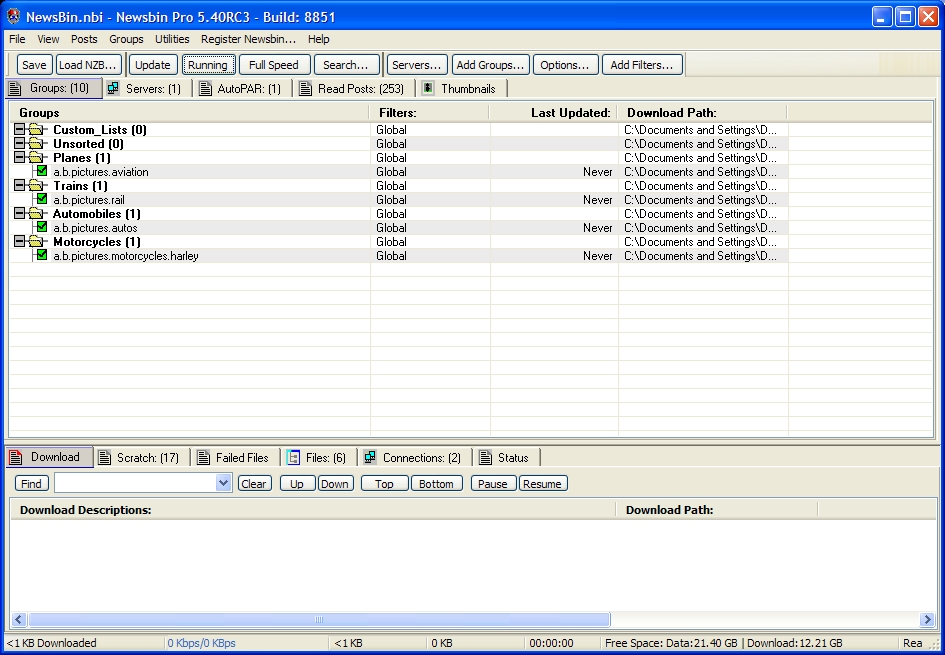Open the File menu
Image resolution: width=945 pixels, height=655 pixels.
coord(17,39)
